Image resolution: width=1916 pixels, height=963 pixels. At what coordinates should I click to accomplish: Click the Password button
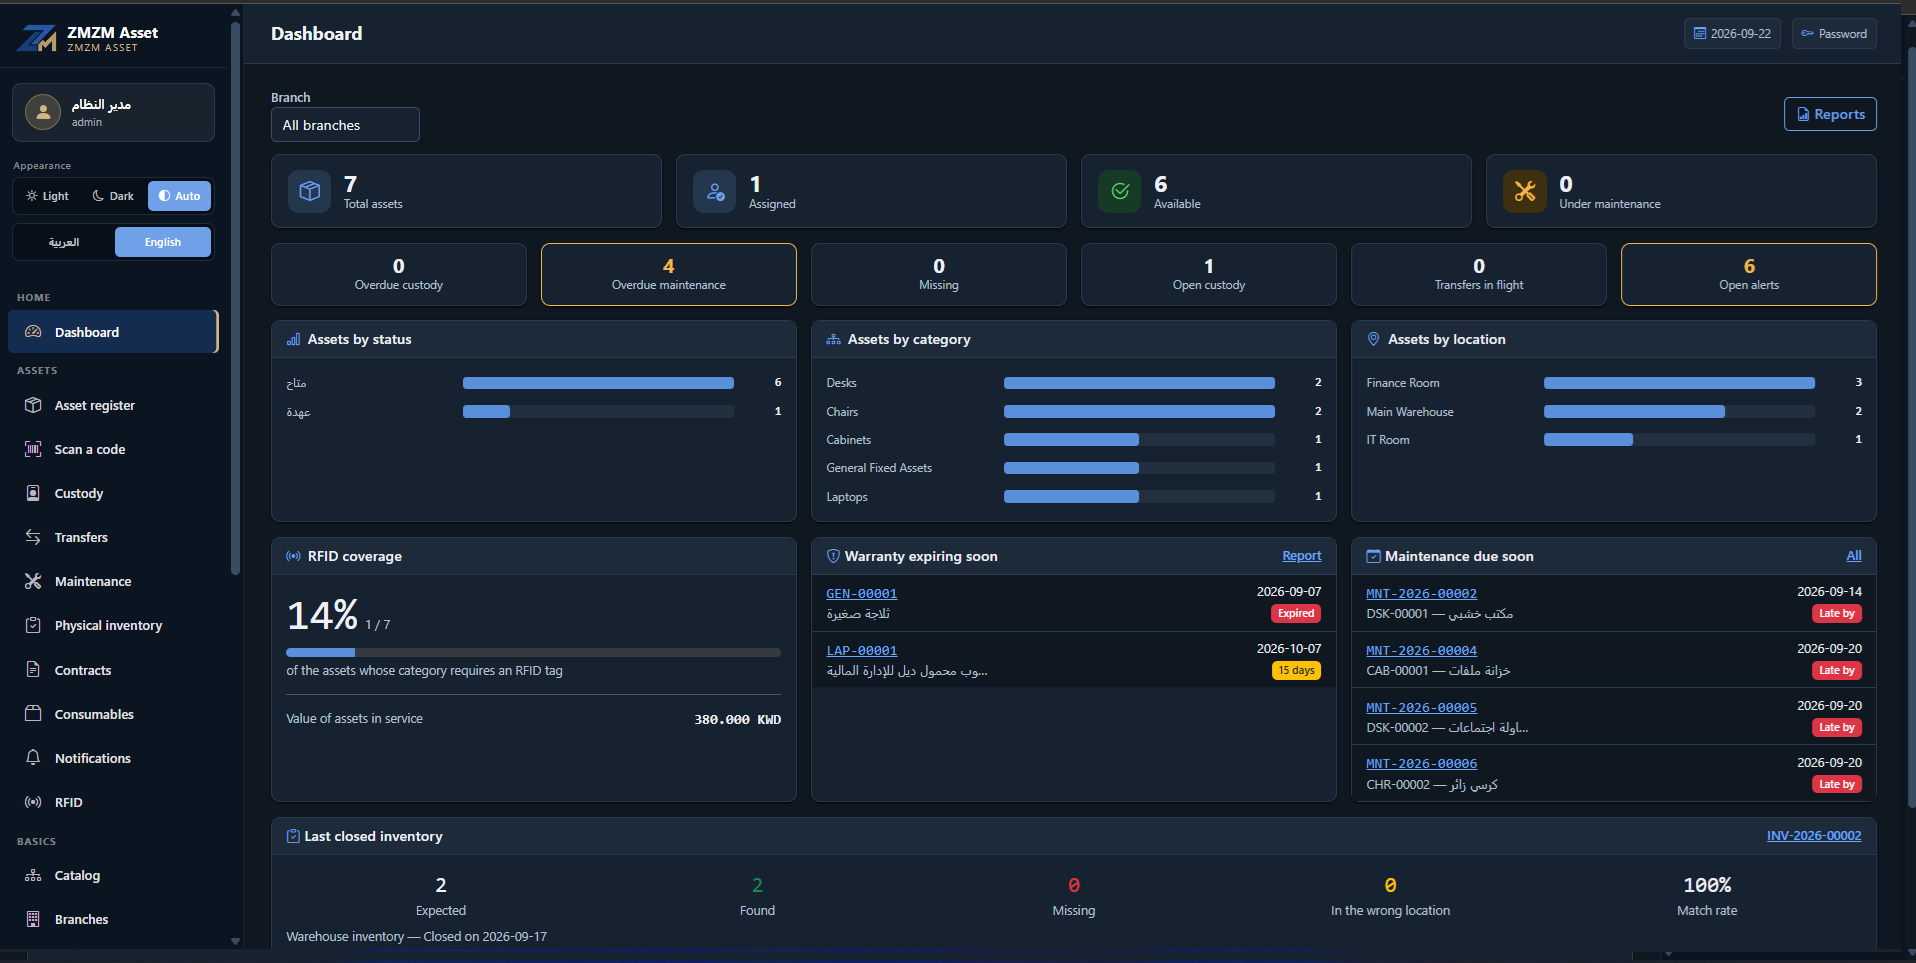tap(1834, 34)
